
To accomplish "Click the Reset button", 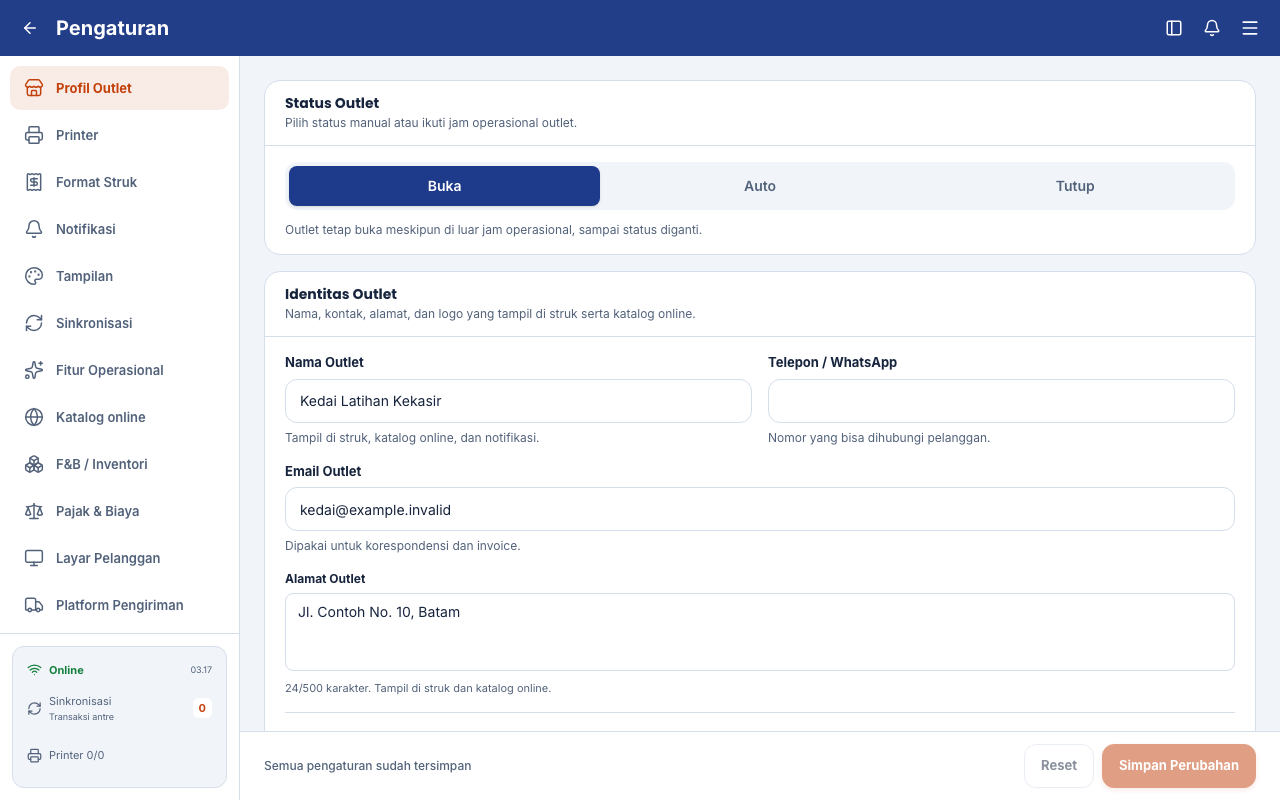I will (1059, 766).
